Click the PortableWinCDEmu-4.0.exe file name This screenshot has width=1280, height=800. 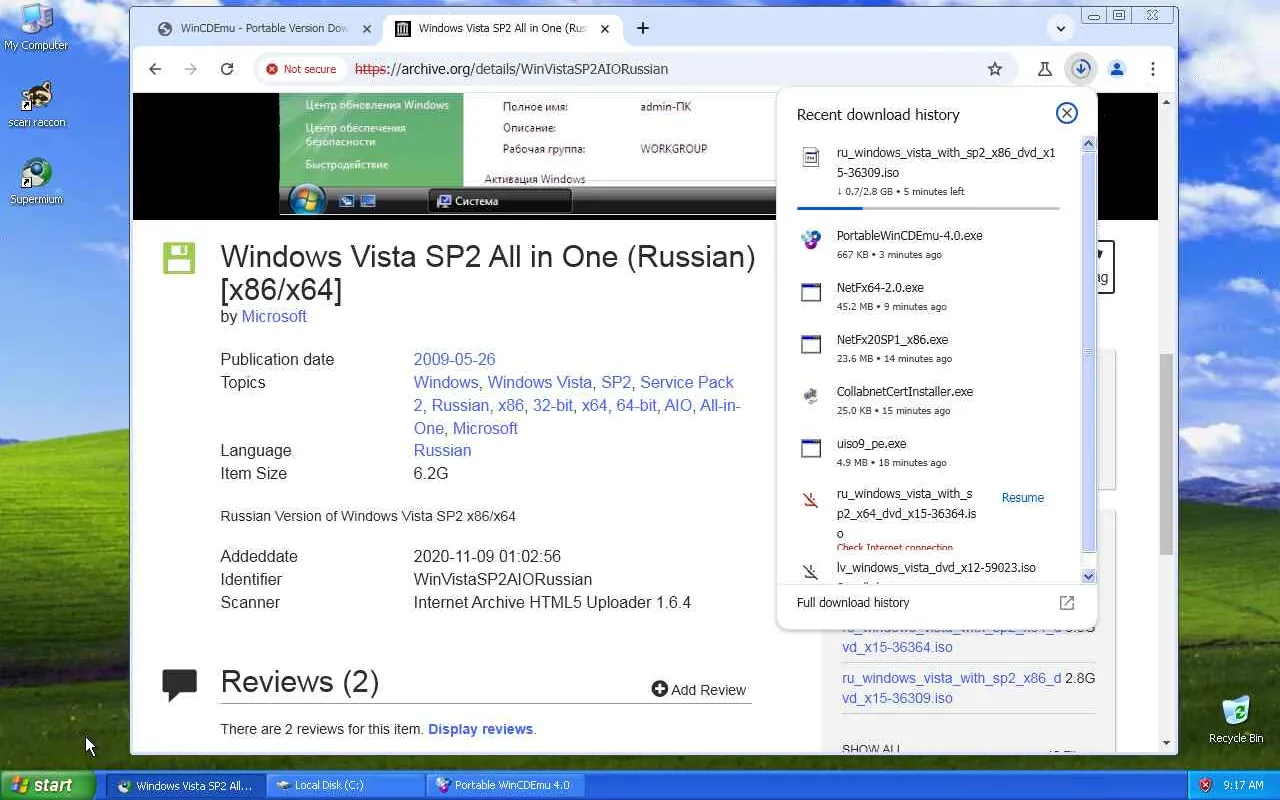pos(909,236)
